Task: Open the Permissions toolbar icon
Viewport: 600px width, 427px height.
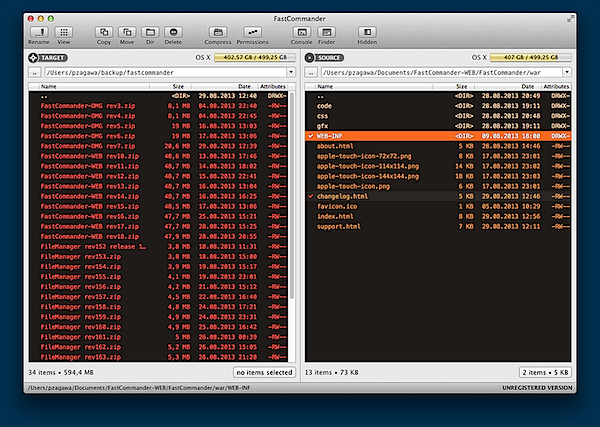Action: coord(253,32)
